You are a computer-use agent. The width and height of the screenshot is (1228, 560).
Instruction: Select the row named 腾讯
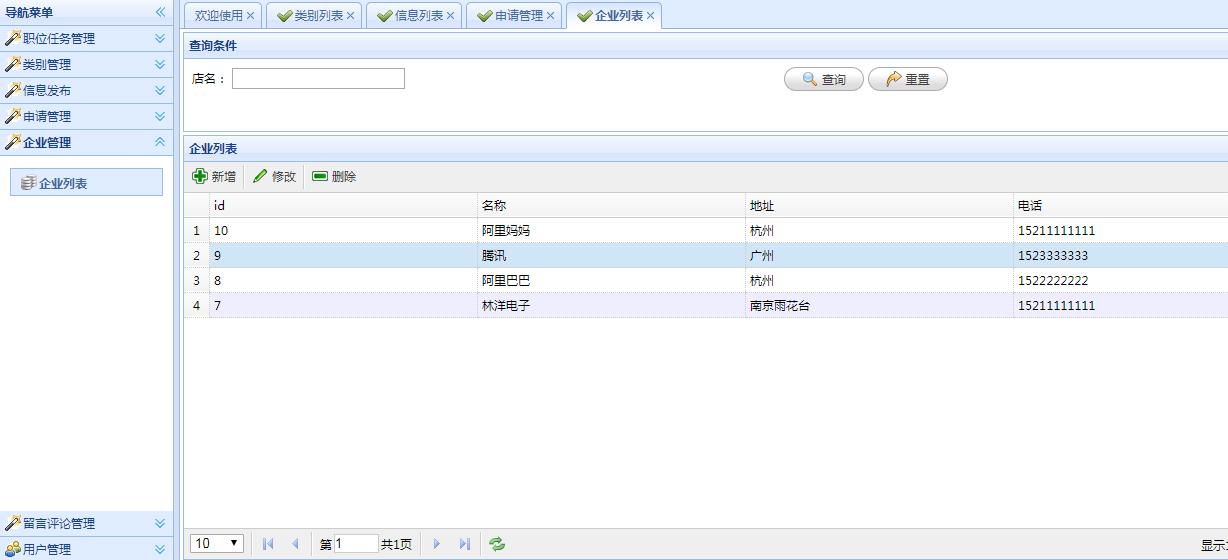[705, 255]
